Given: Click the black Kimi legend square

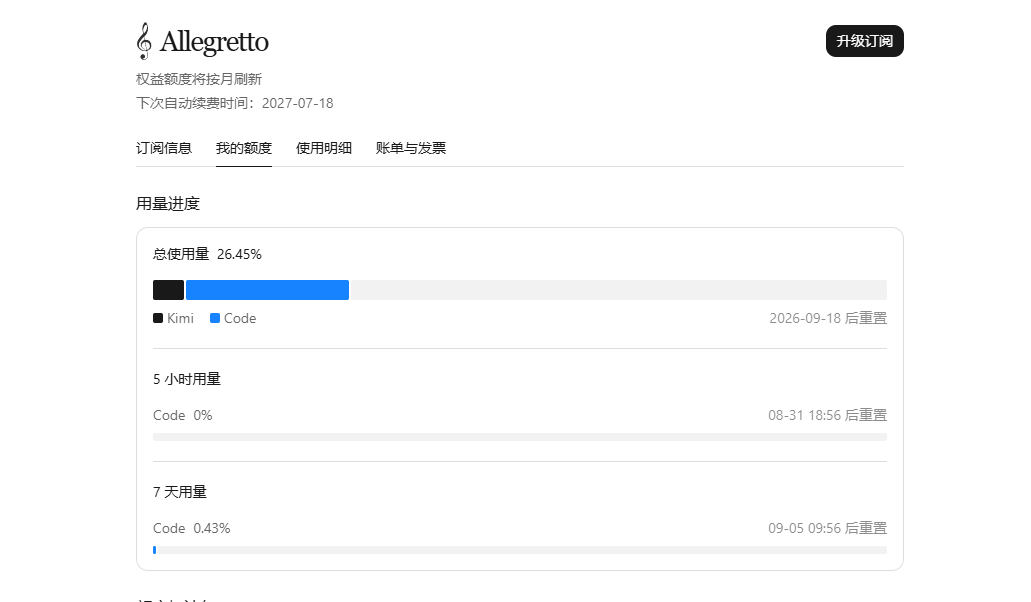Looking at the screenshot, I should point(158,318).
